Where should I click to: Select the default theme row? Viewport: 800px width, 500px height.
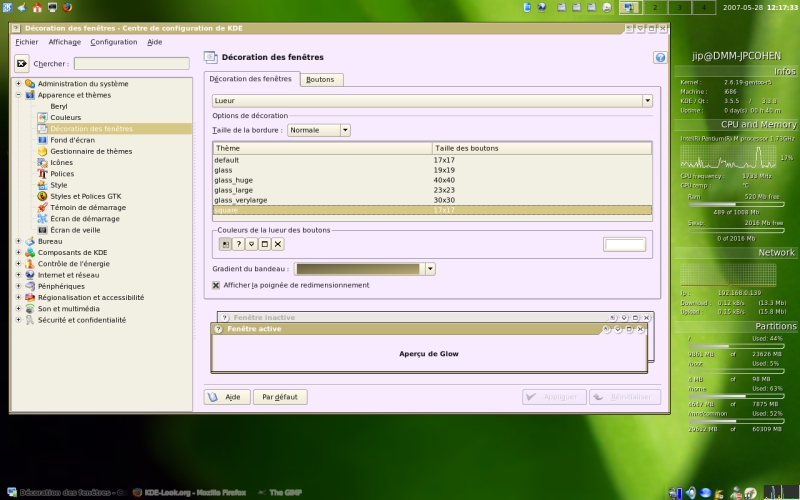pyautogui.click(x=432, y=160)
